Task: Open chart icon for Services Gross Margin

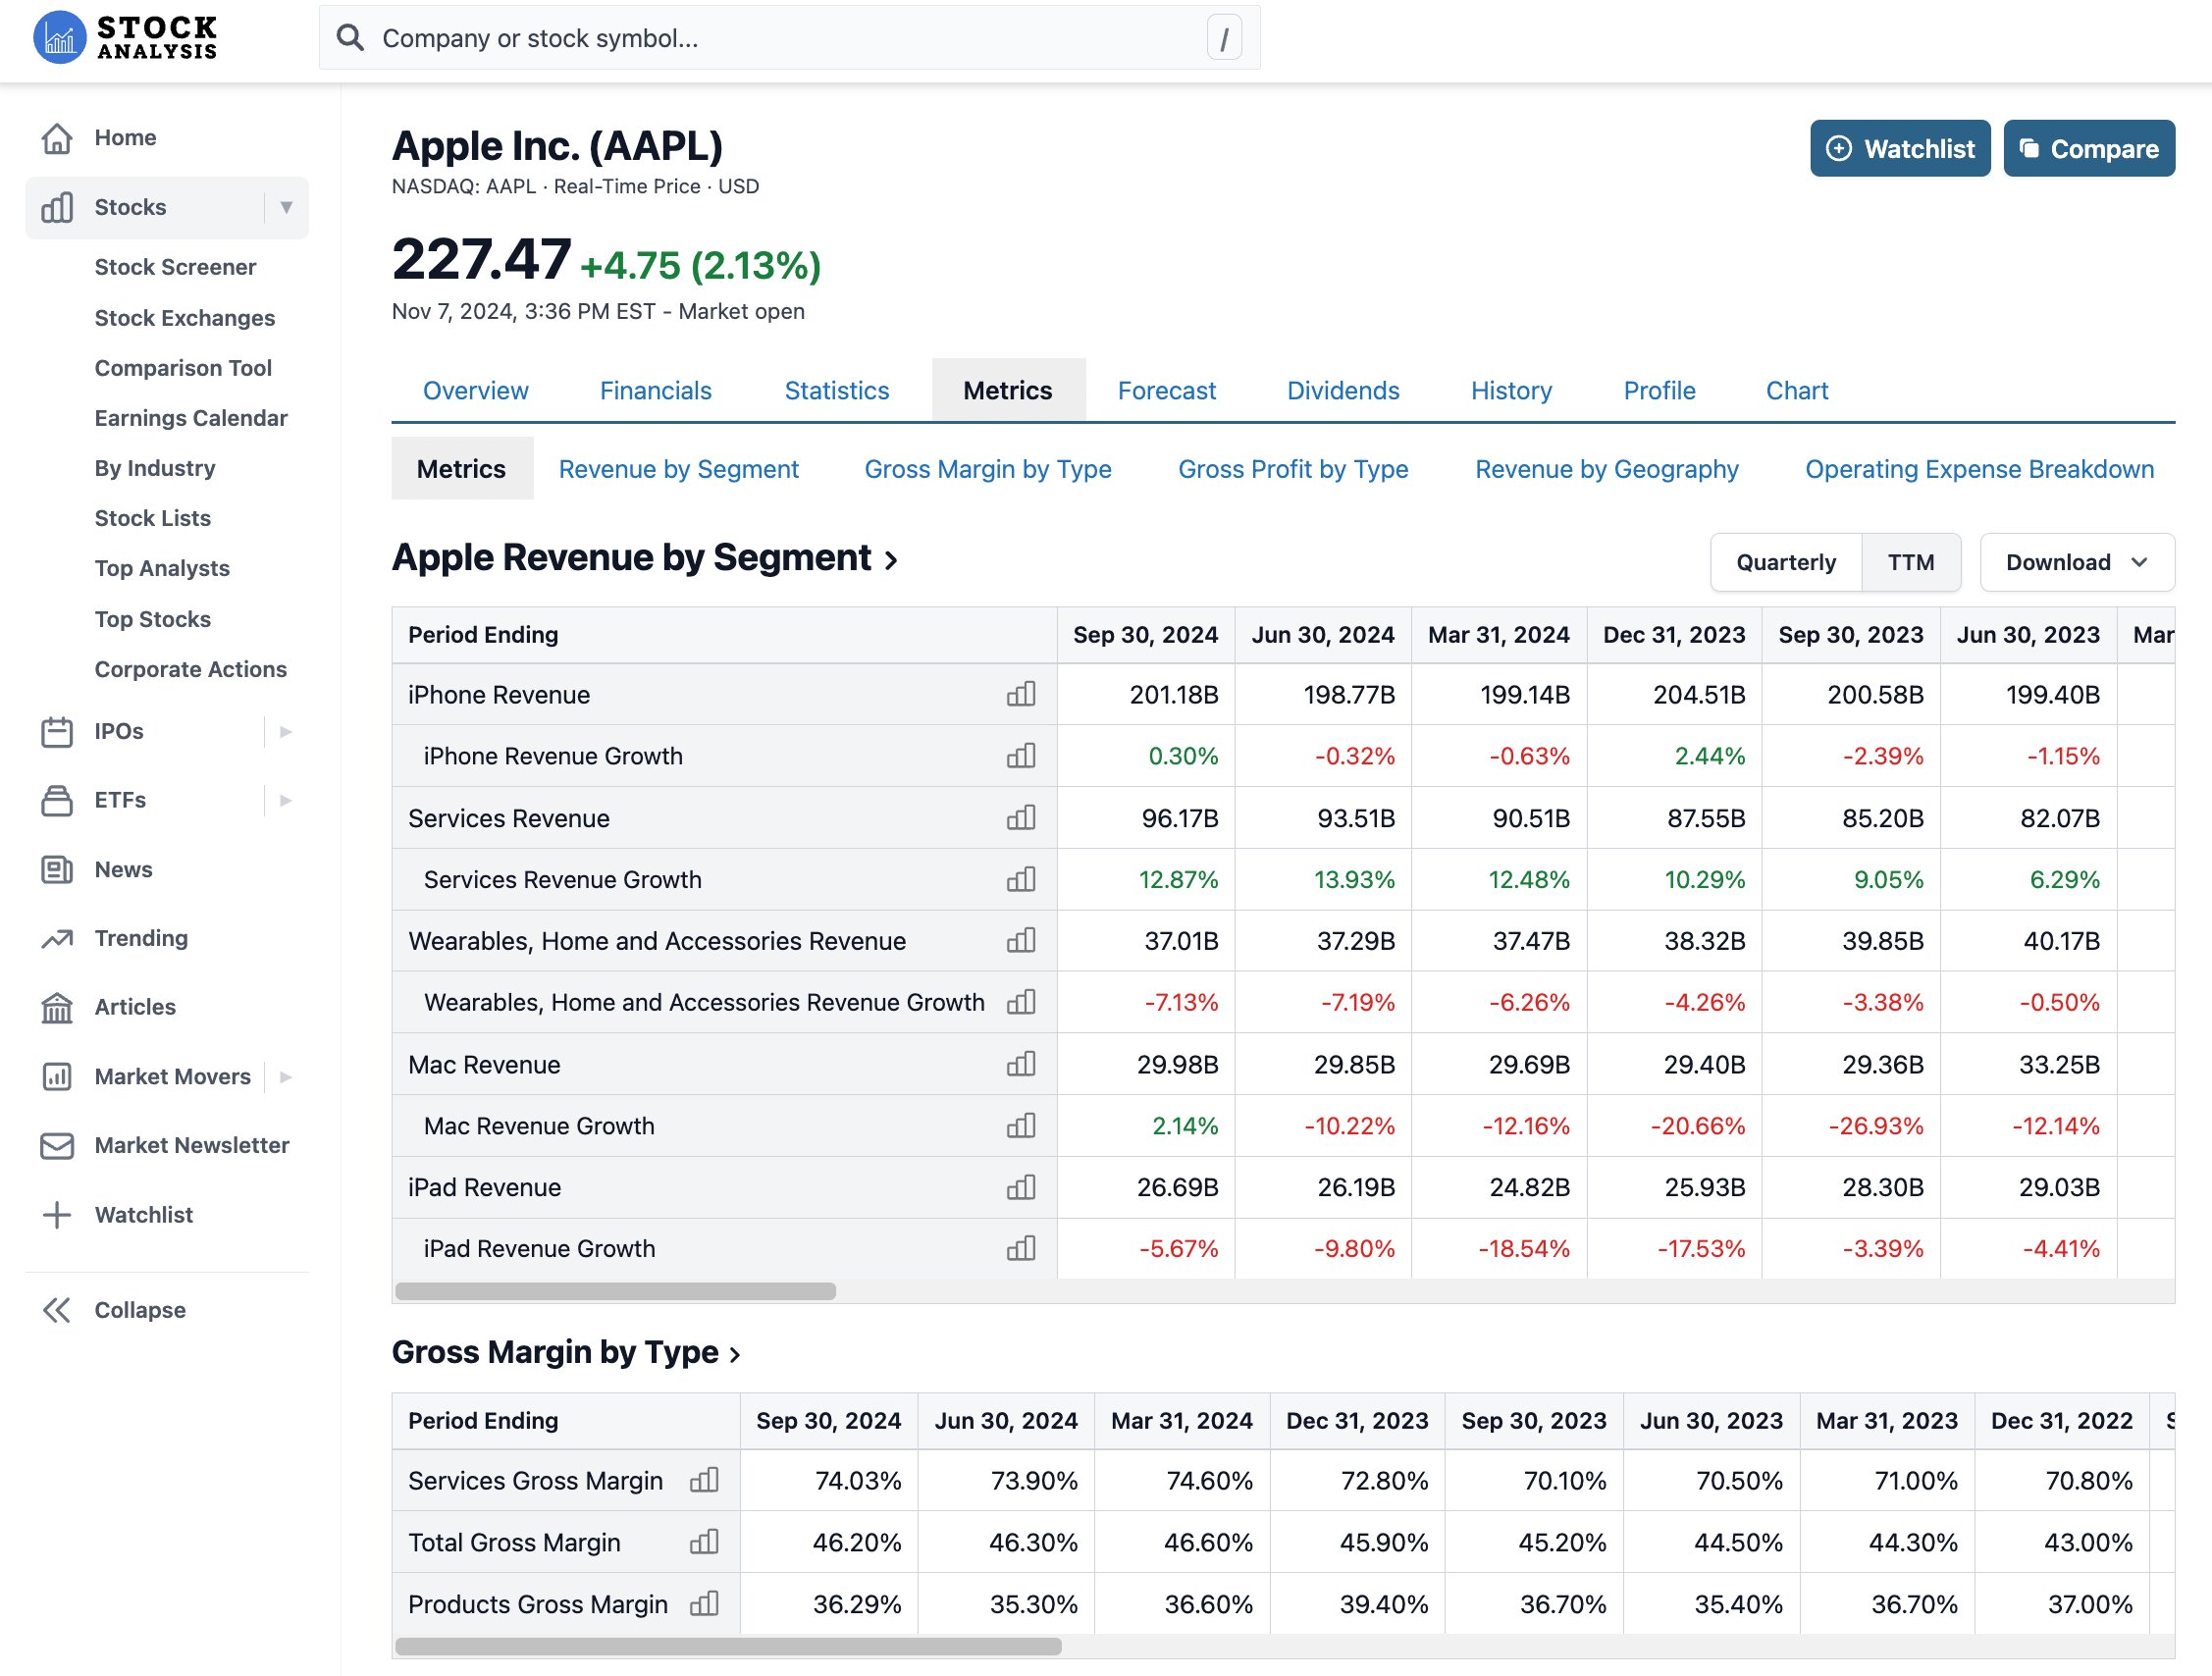Action: tap(704, 1480)
